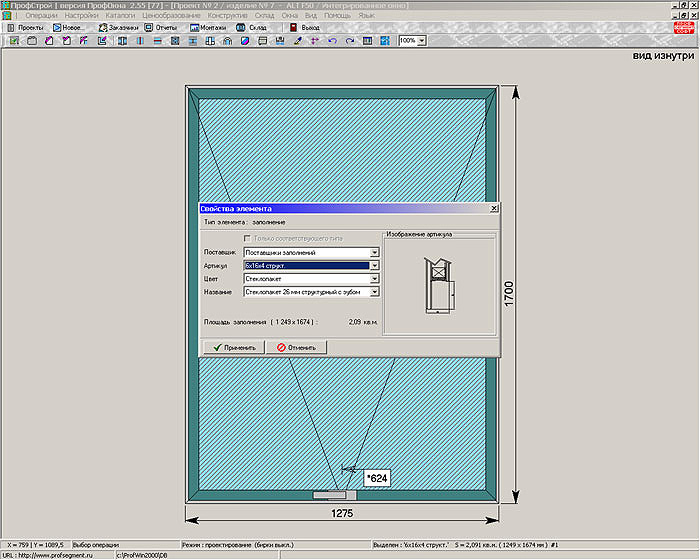
Task: Open the Каталоги menu
Action: pos(122,17)
